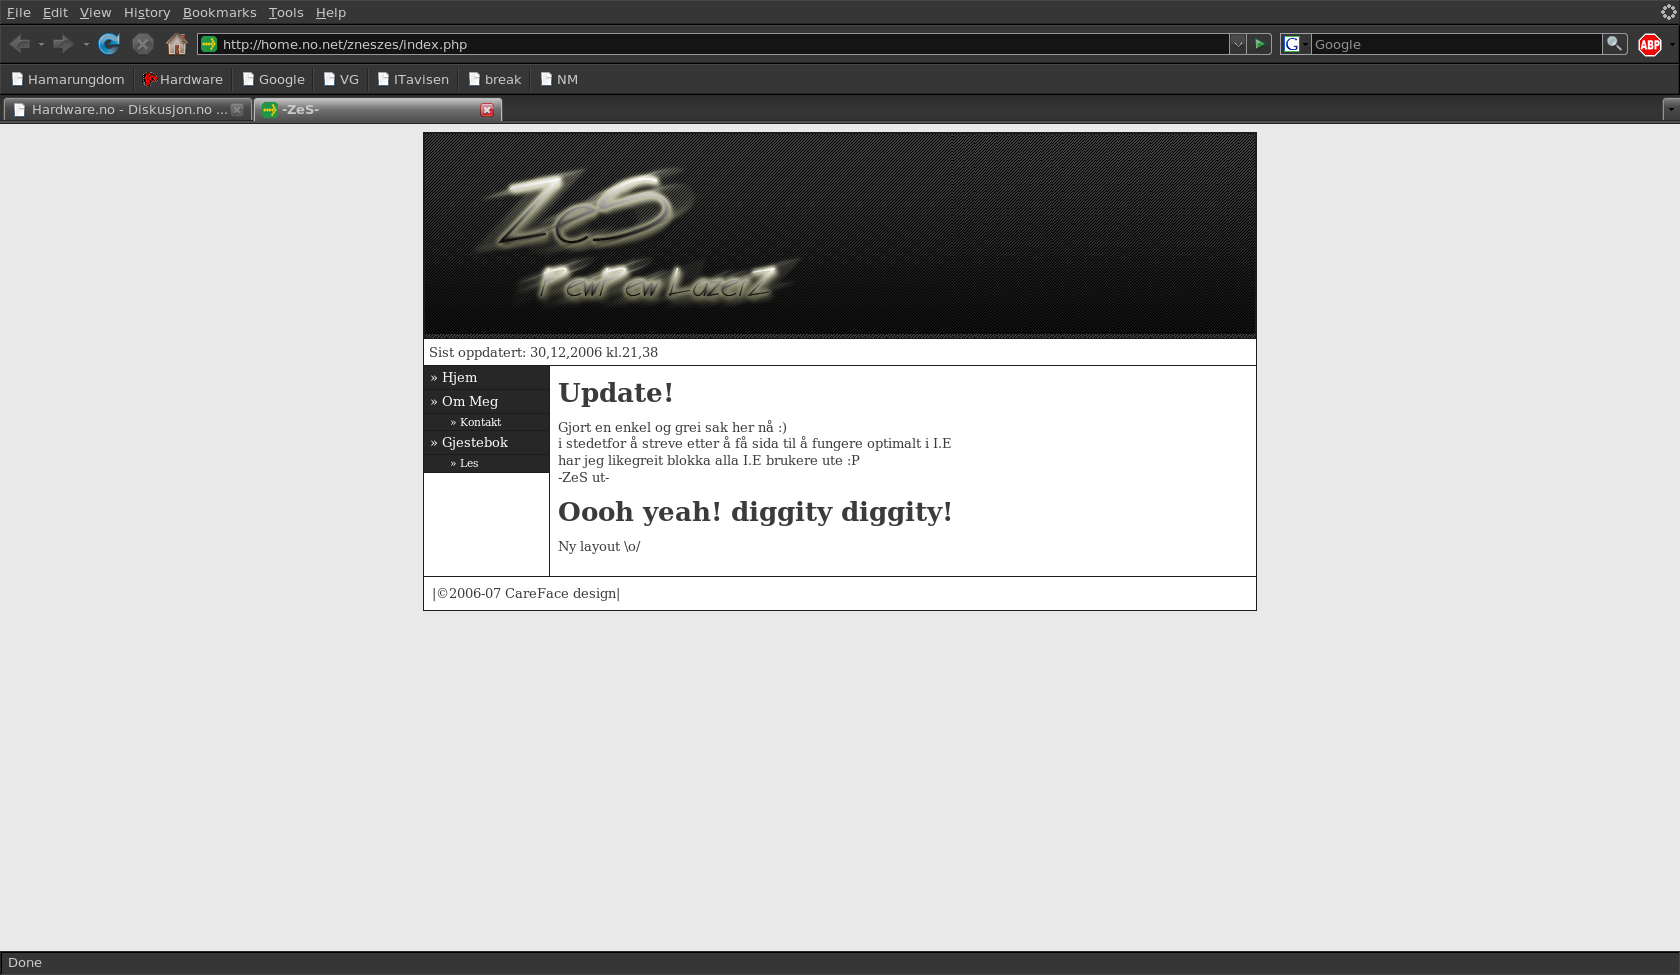Open the Home page icon

(x=177, y=44)
